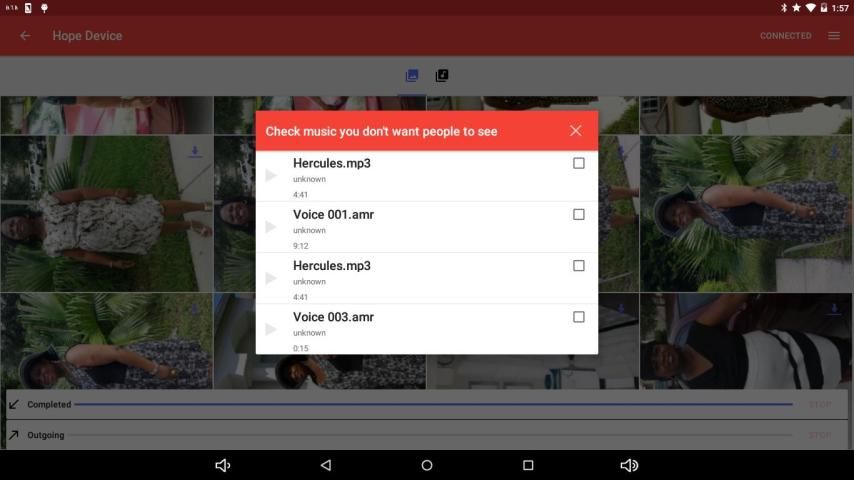Viewport: 854px width, 480px height.
Task: Tap the volume down icon in navigation bar
Action: [223, 465]
